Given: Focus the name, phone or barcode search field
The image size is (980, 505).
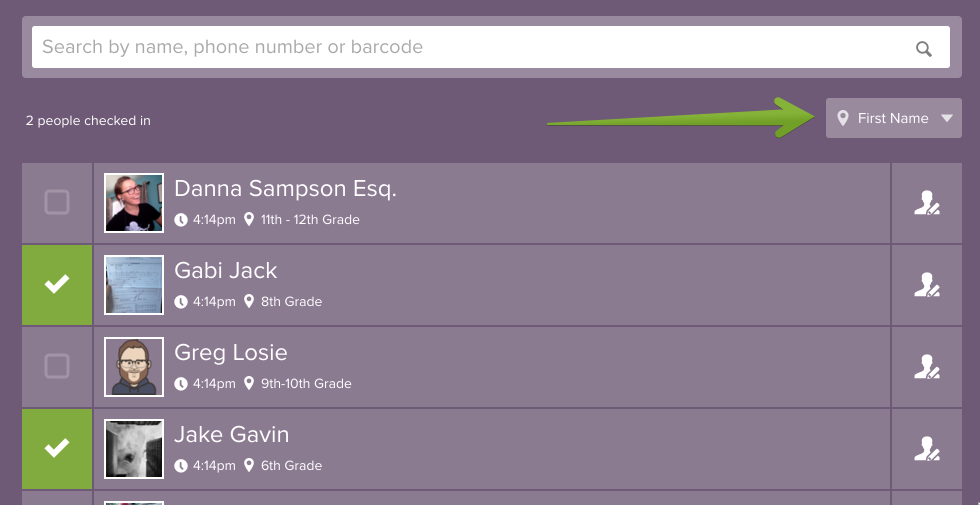Looking at the screenshot, I should coord(470,47).
